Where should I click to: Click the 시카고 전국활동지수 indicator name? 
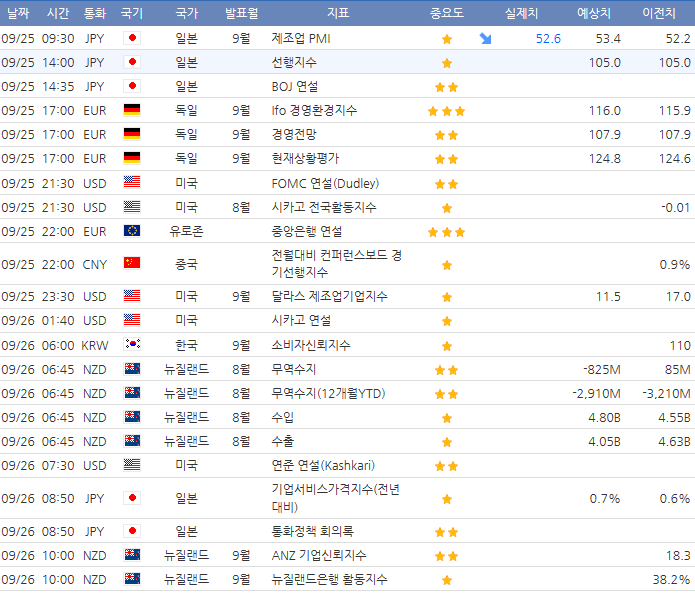tap(324, 207)
